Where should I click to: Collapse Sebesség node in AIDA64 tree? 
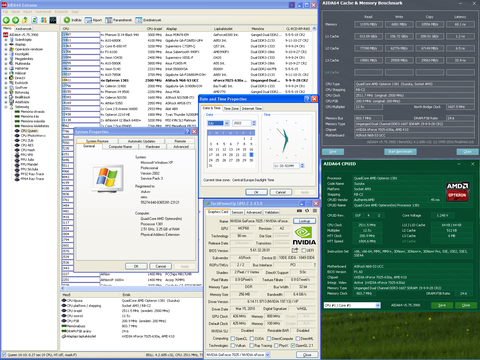[6, 107]
